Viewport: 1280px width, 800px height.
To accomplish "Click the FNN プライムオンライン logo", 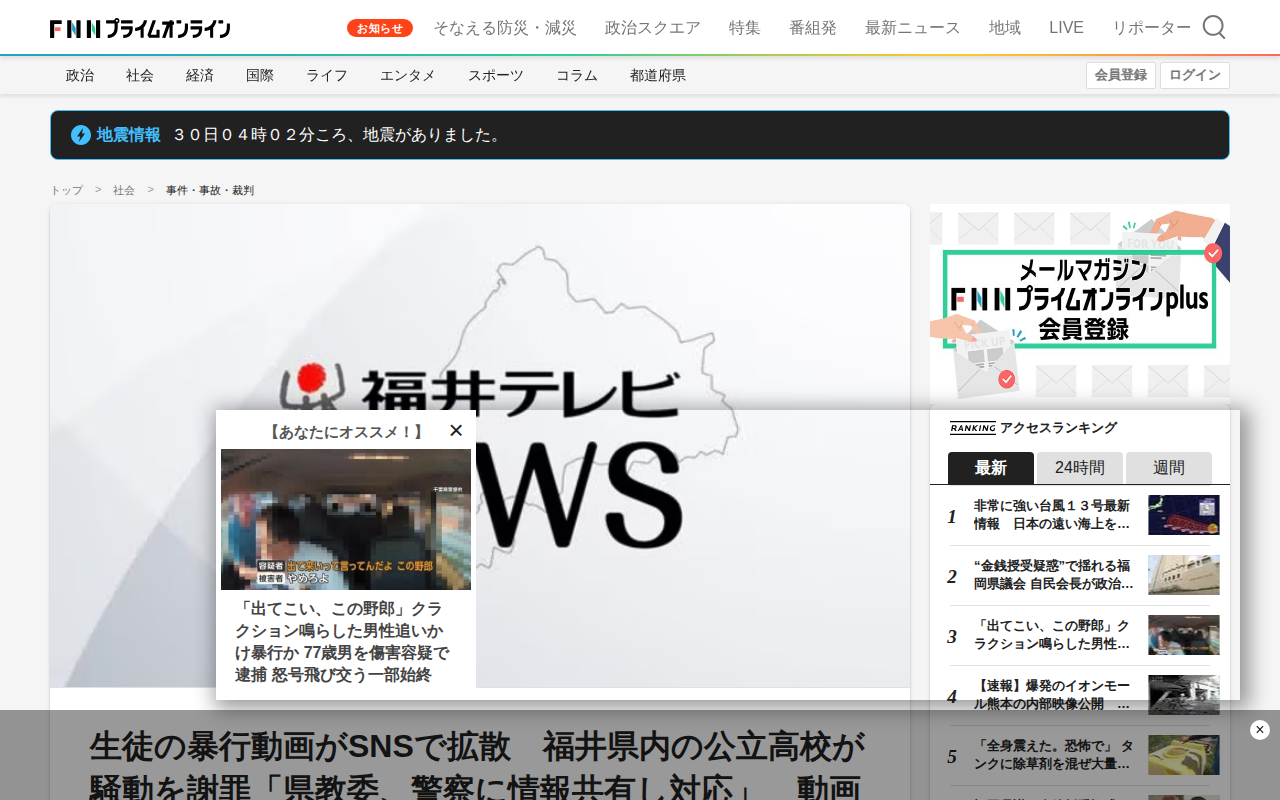I will 140,28.
